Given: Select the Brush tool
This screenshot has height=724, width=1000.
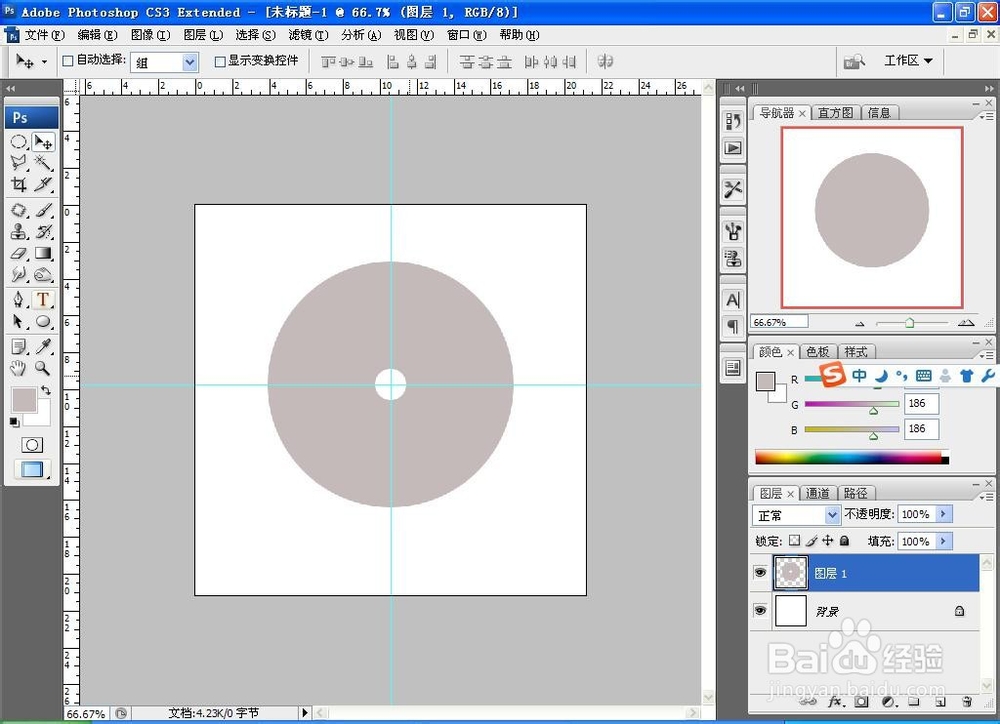Looking at the screenshot, I should click(x=43, y=210).
